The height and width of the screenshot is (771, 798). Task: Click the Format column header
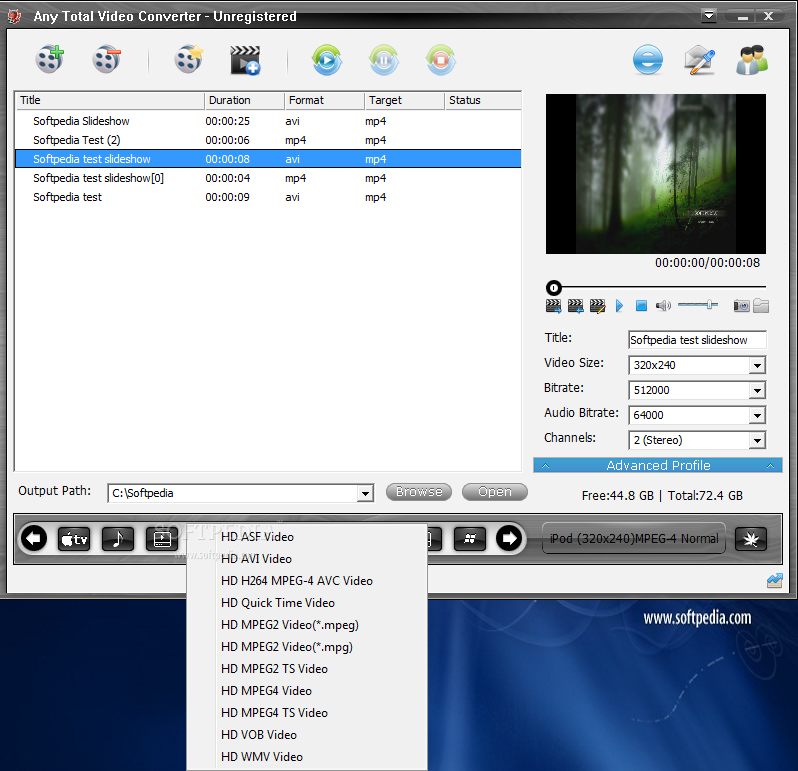[x=324, y=100]
